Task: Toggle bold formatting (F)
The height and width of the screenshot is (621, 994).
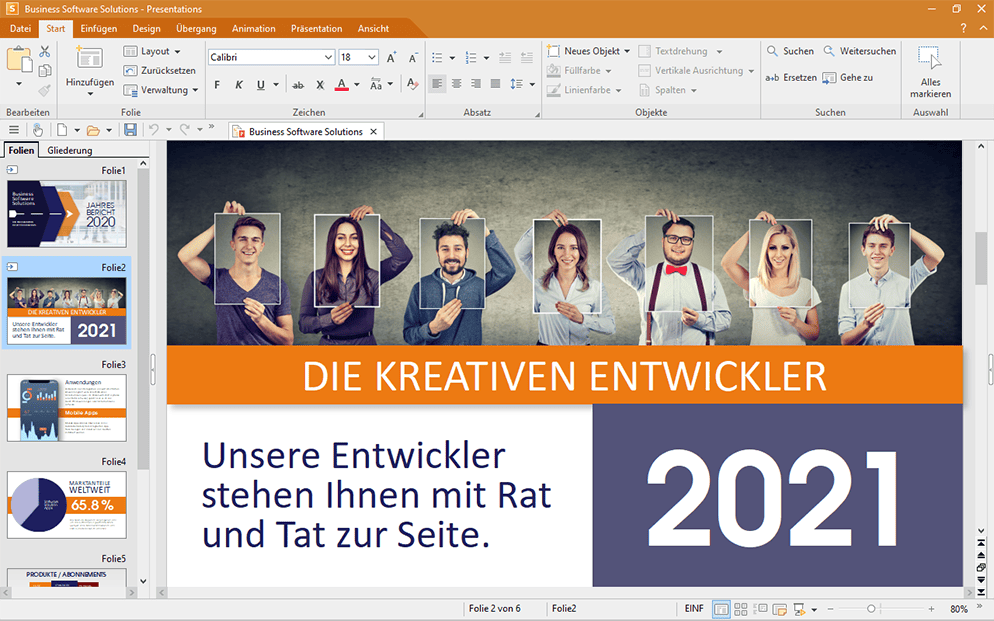Action: click(217, 85)
